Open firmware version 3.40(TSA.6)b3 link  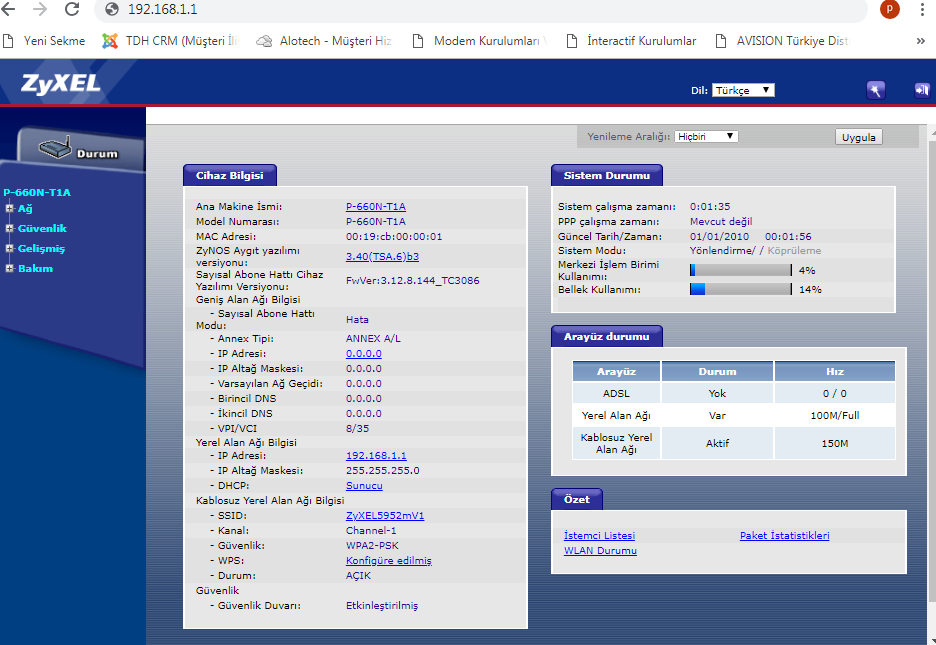click(383, 257)
